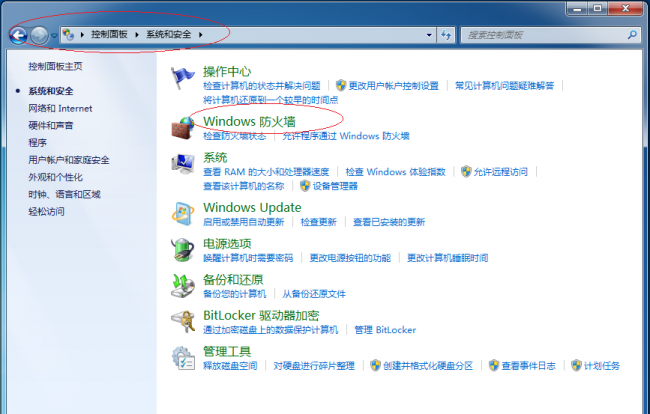The height and width of the screenshot is (414, 650).
Task: Open the 电源选项 battery icon
Action: (183, 250)
